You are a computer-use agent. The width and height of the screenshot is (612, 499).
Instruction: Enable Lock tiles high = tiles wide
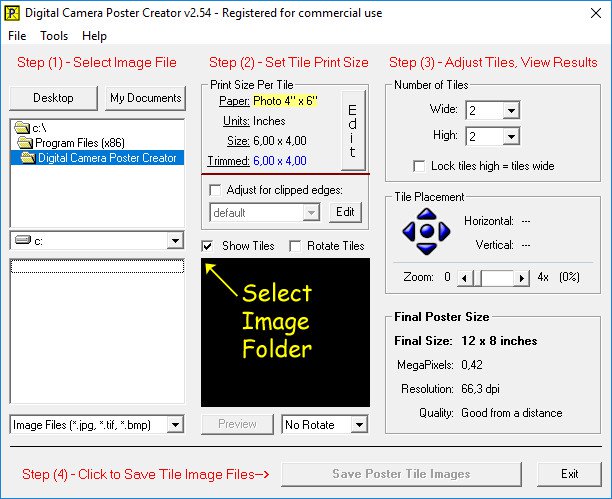pos(419,166)
